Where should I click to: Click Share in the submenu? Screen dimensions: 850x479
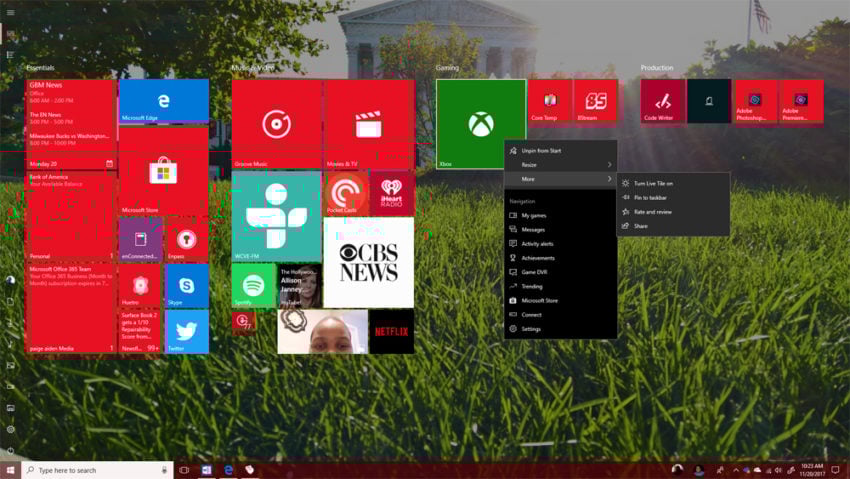pyautogui.click(x=673, y=226)
